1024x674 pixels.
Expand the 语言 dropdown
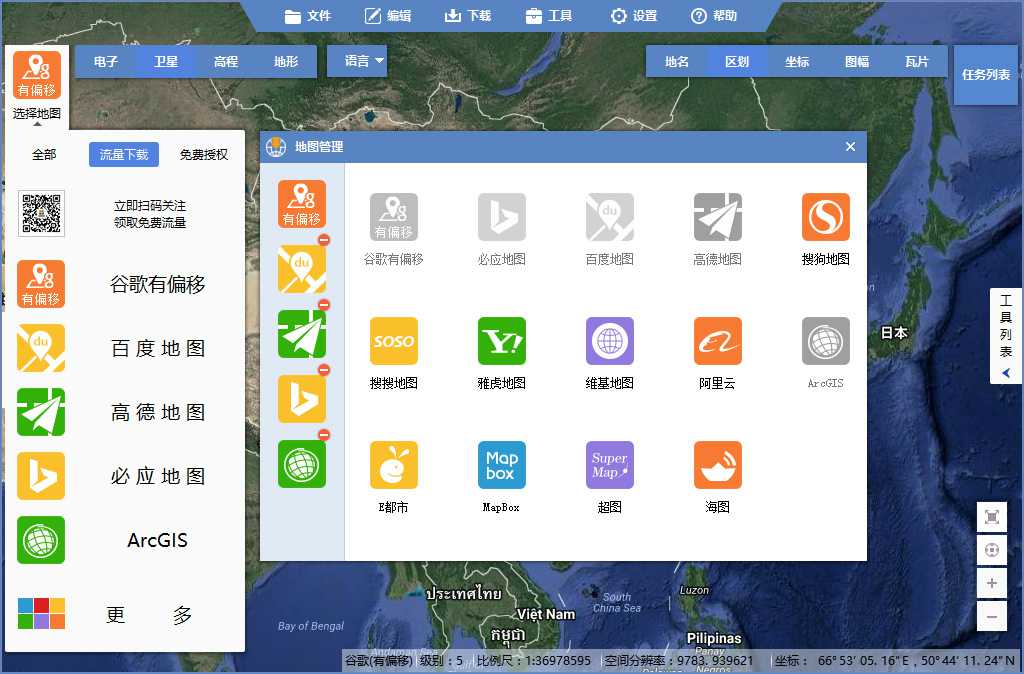357,61
